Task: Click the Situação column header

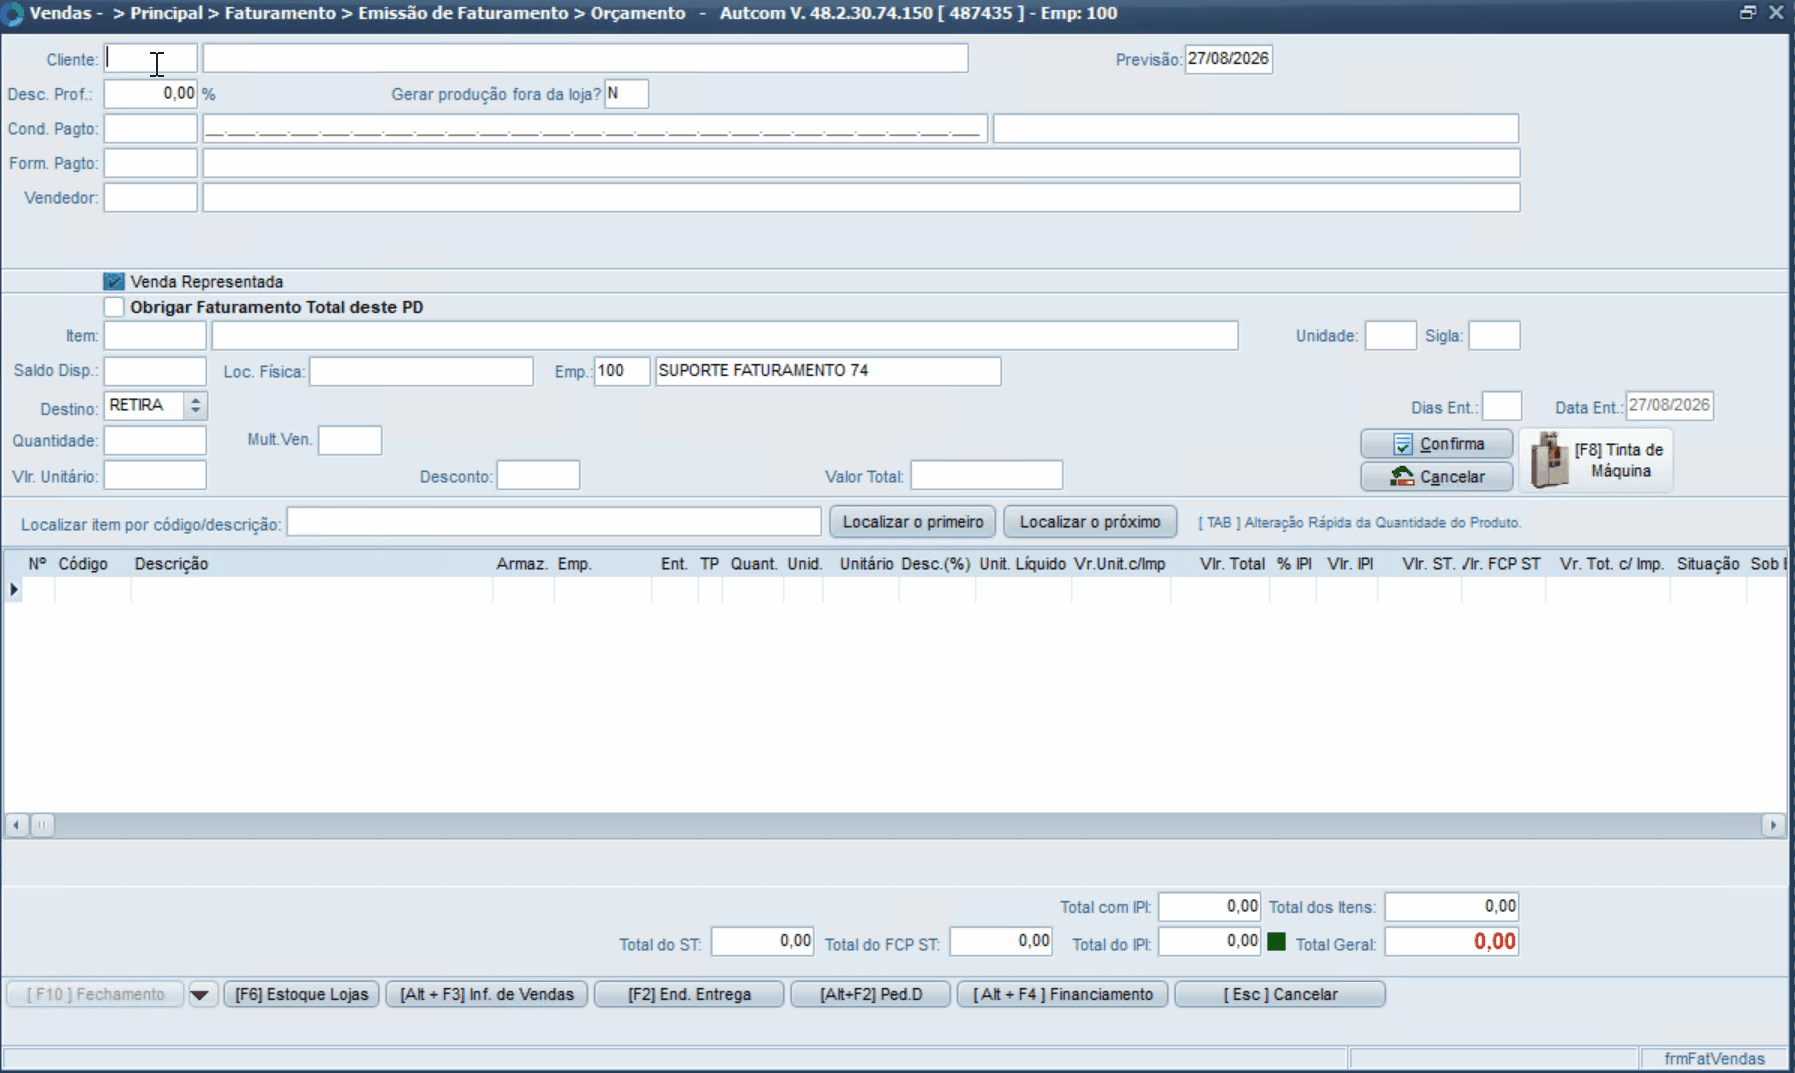Action: click(x=1708, y=564)
